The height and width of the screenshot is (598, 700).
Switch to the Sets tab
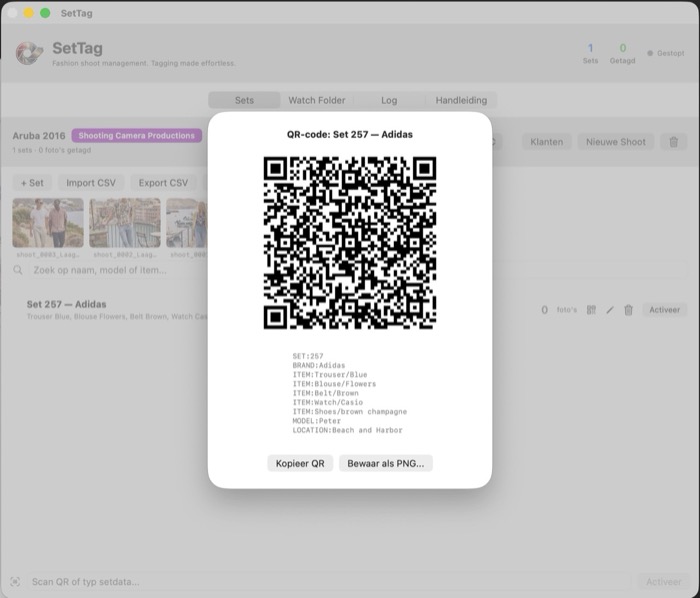point(244,100)
